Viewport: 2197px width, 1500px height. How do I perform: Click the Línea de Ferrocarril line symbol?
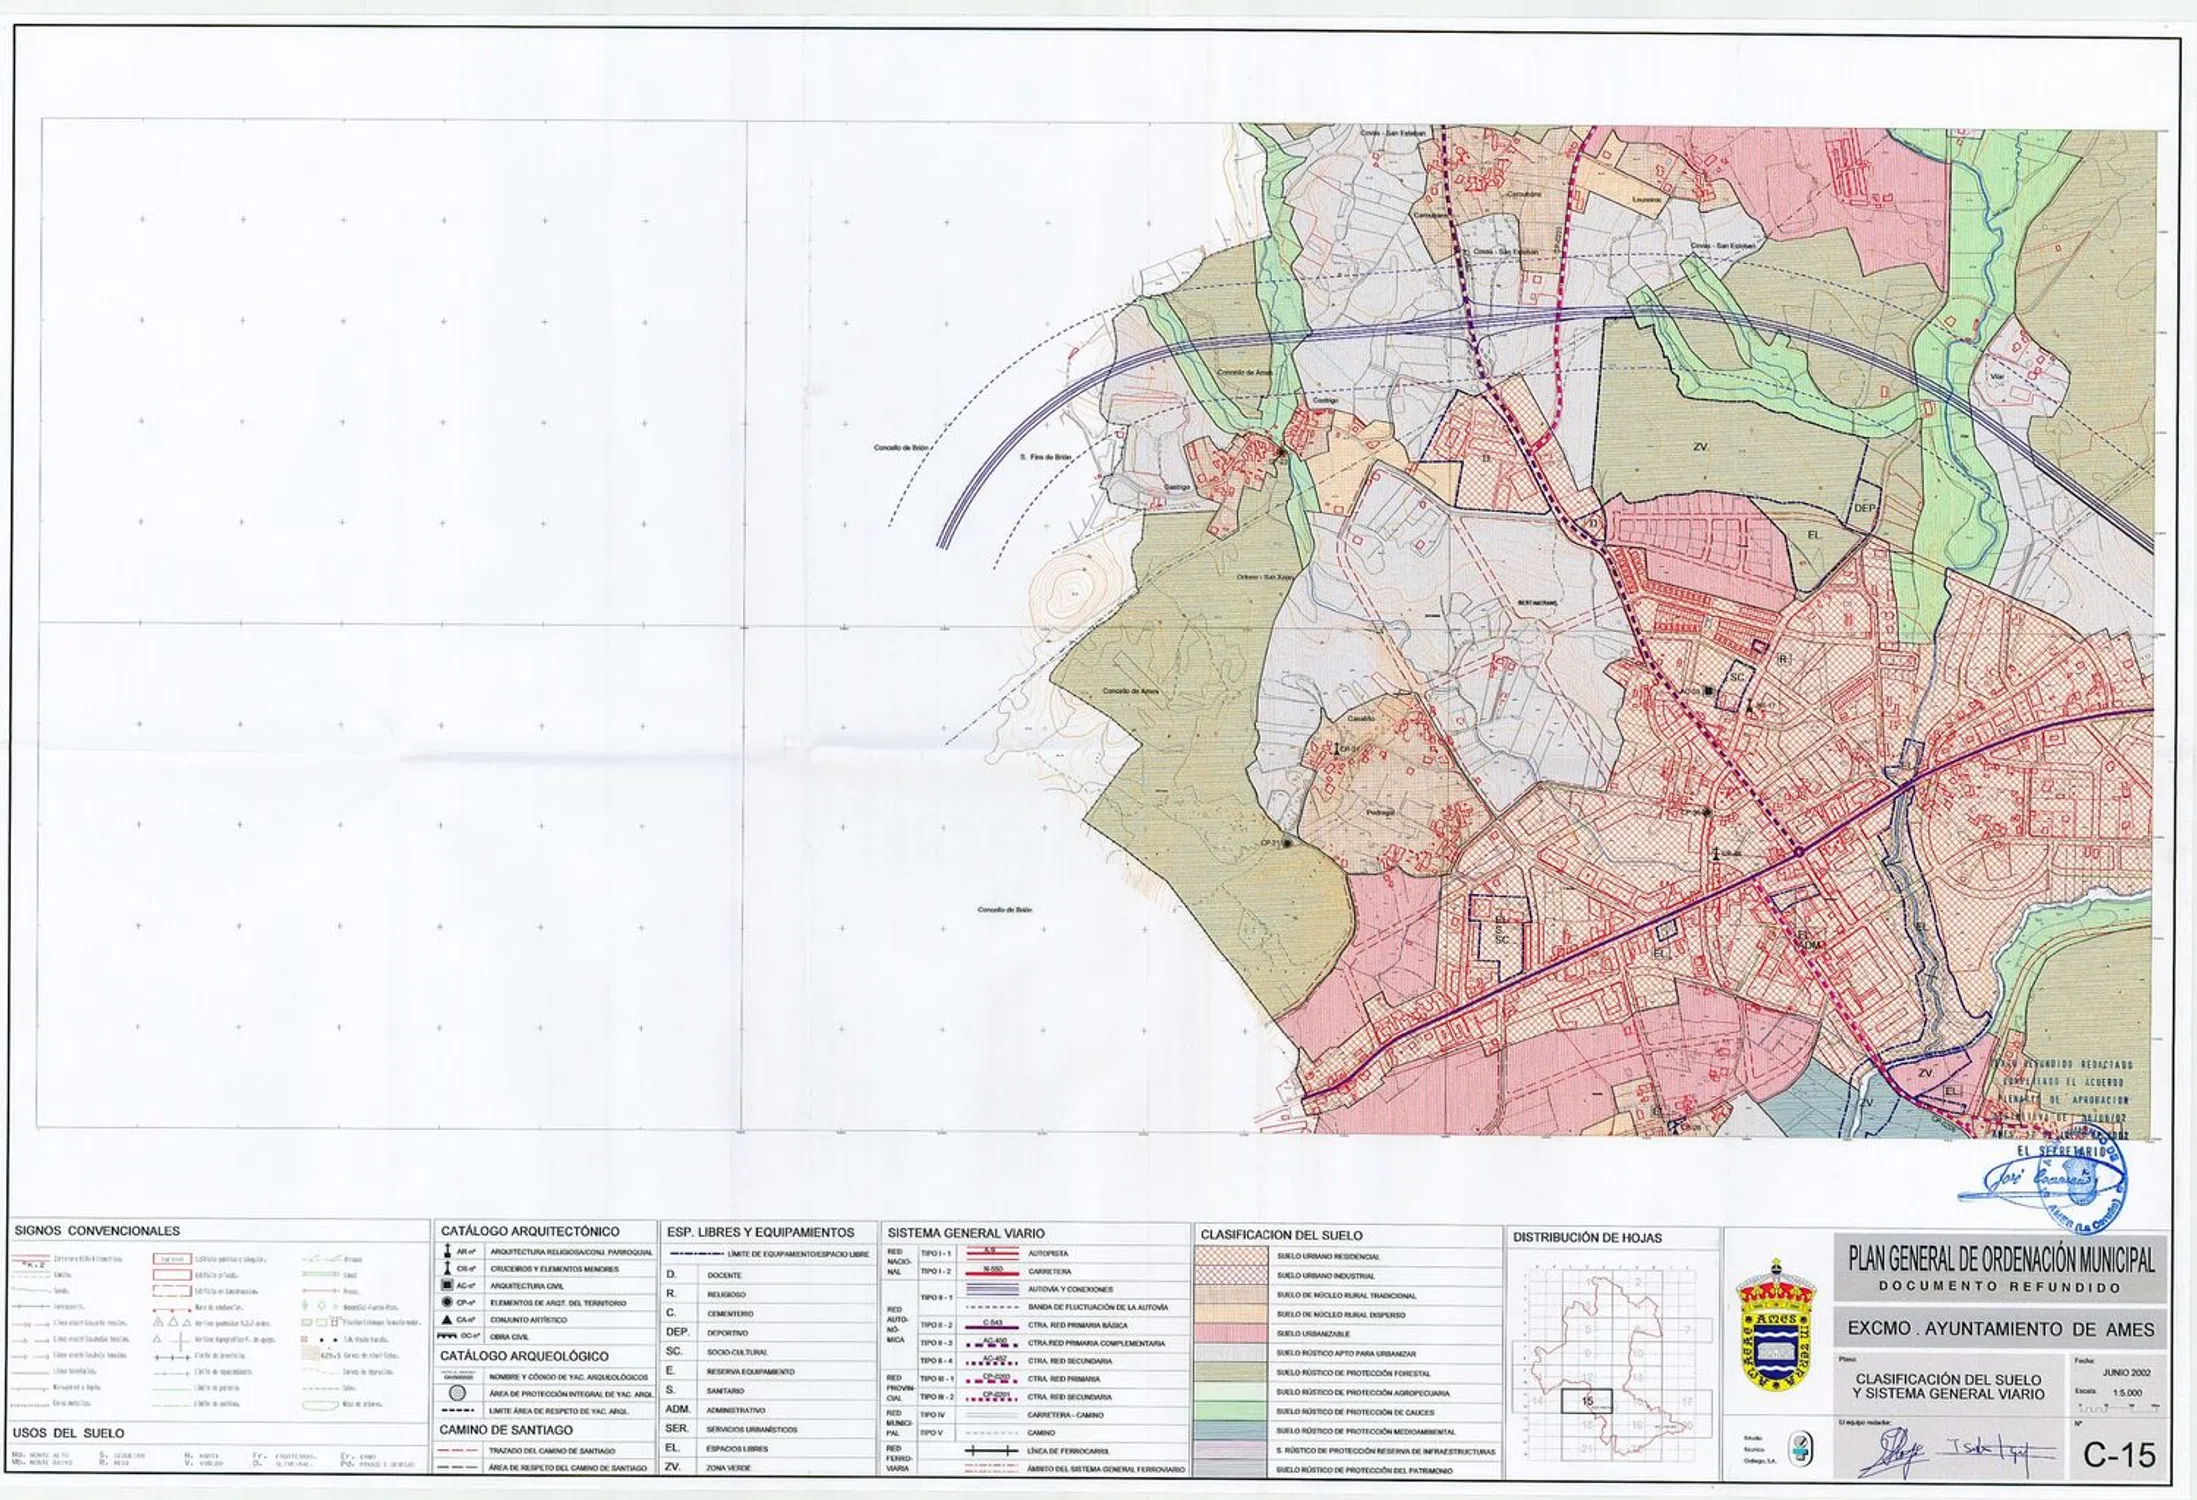point(991,1450)
